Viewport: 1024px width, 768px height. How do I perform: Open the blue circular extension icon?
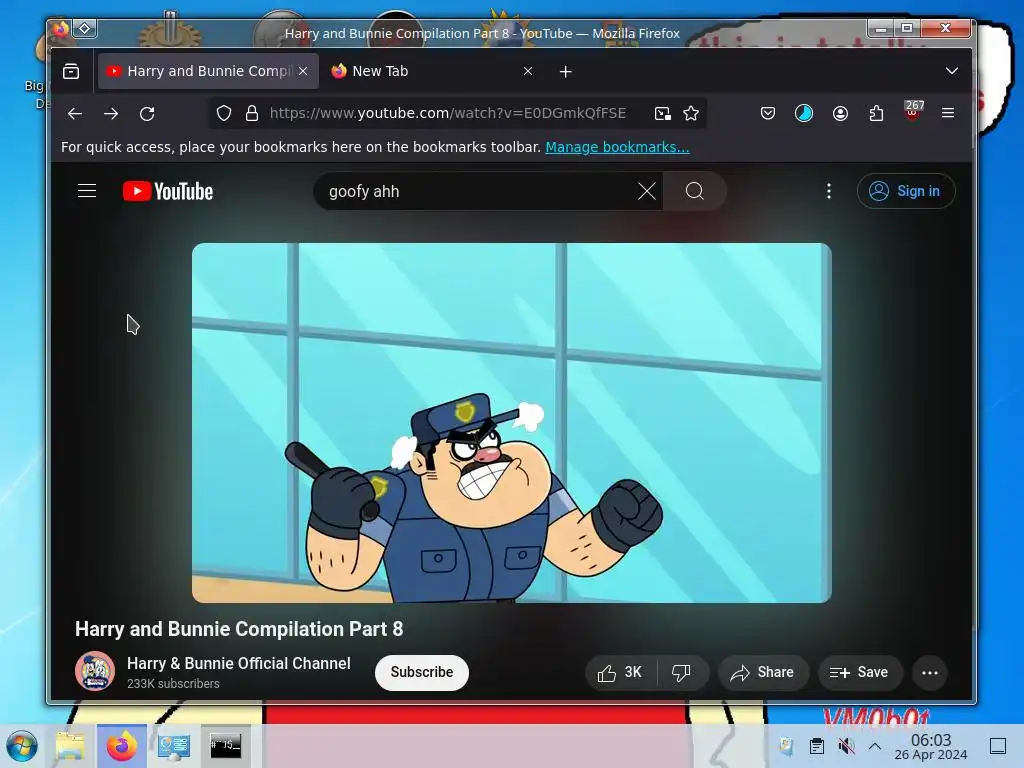click(x=804, y=114)
